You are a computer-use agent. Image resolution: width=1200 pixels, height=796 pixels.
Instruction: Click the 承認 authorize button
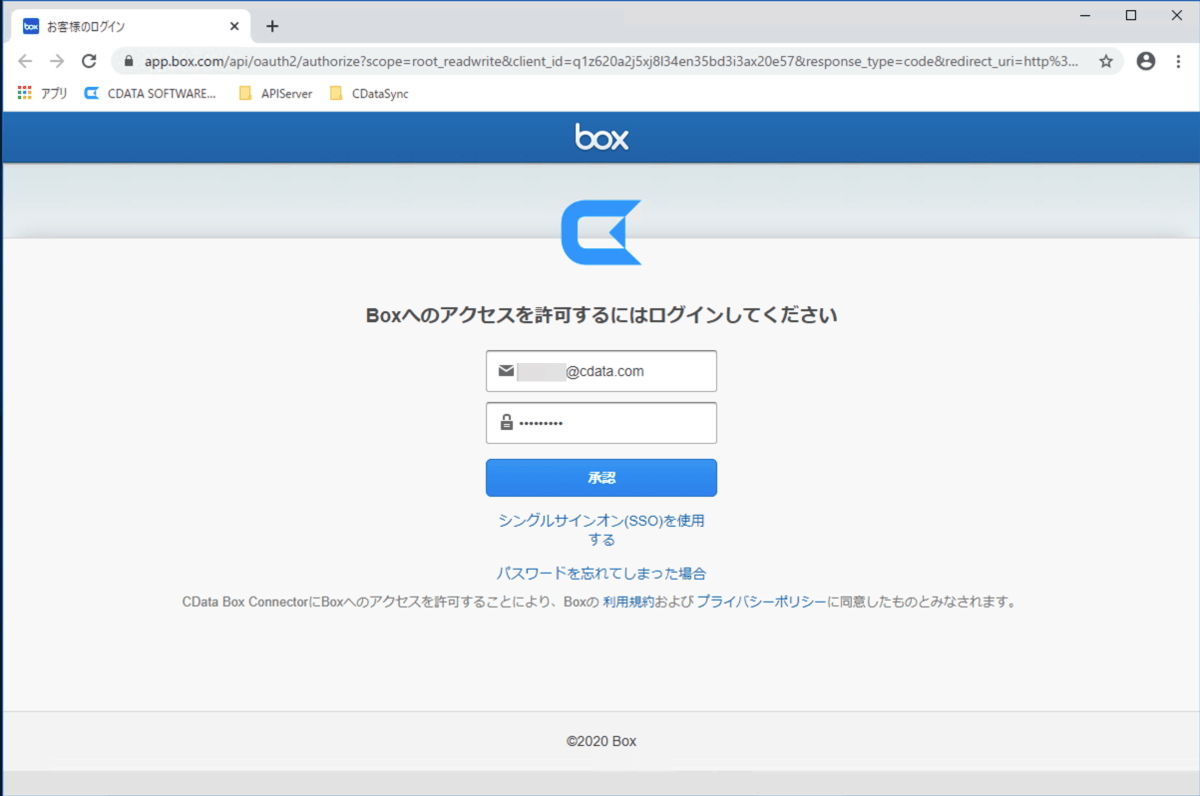tap(601, 478)
